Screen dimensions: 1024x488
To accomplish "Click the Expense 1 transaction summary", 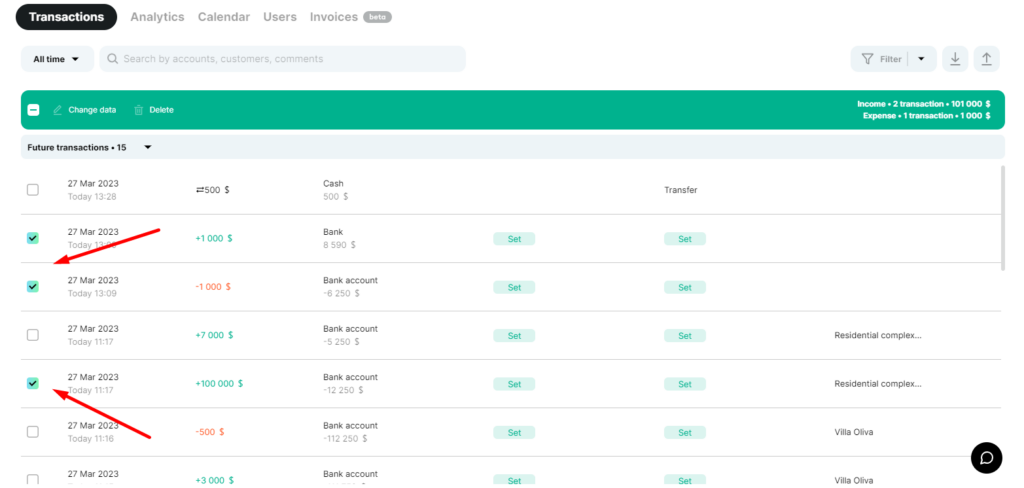I will click(x=926, y=116).
